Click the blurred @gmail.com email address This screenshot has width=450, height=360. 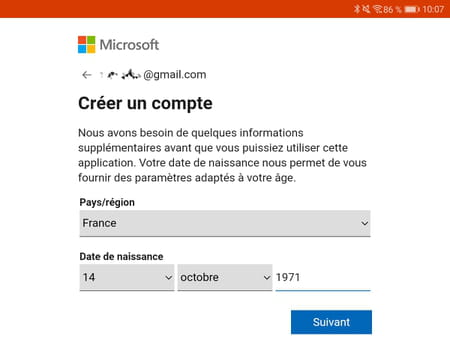tap(153, 75)
